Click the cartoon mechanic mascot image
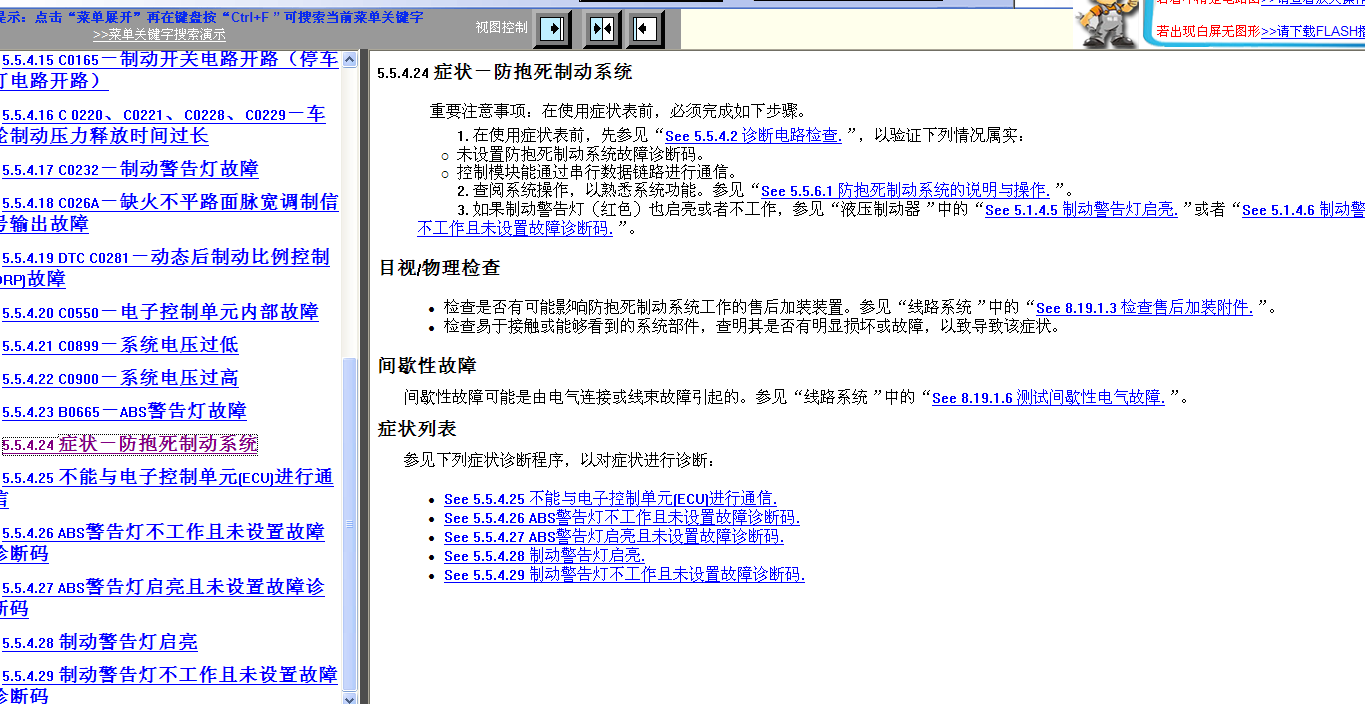 point(1108,24)
